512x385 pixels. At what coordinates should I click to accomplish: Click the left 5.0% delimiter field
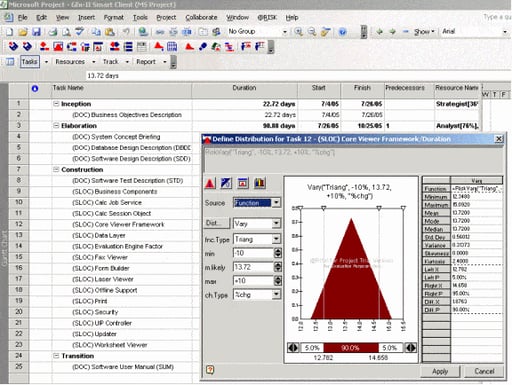pos(312,348)
